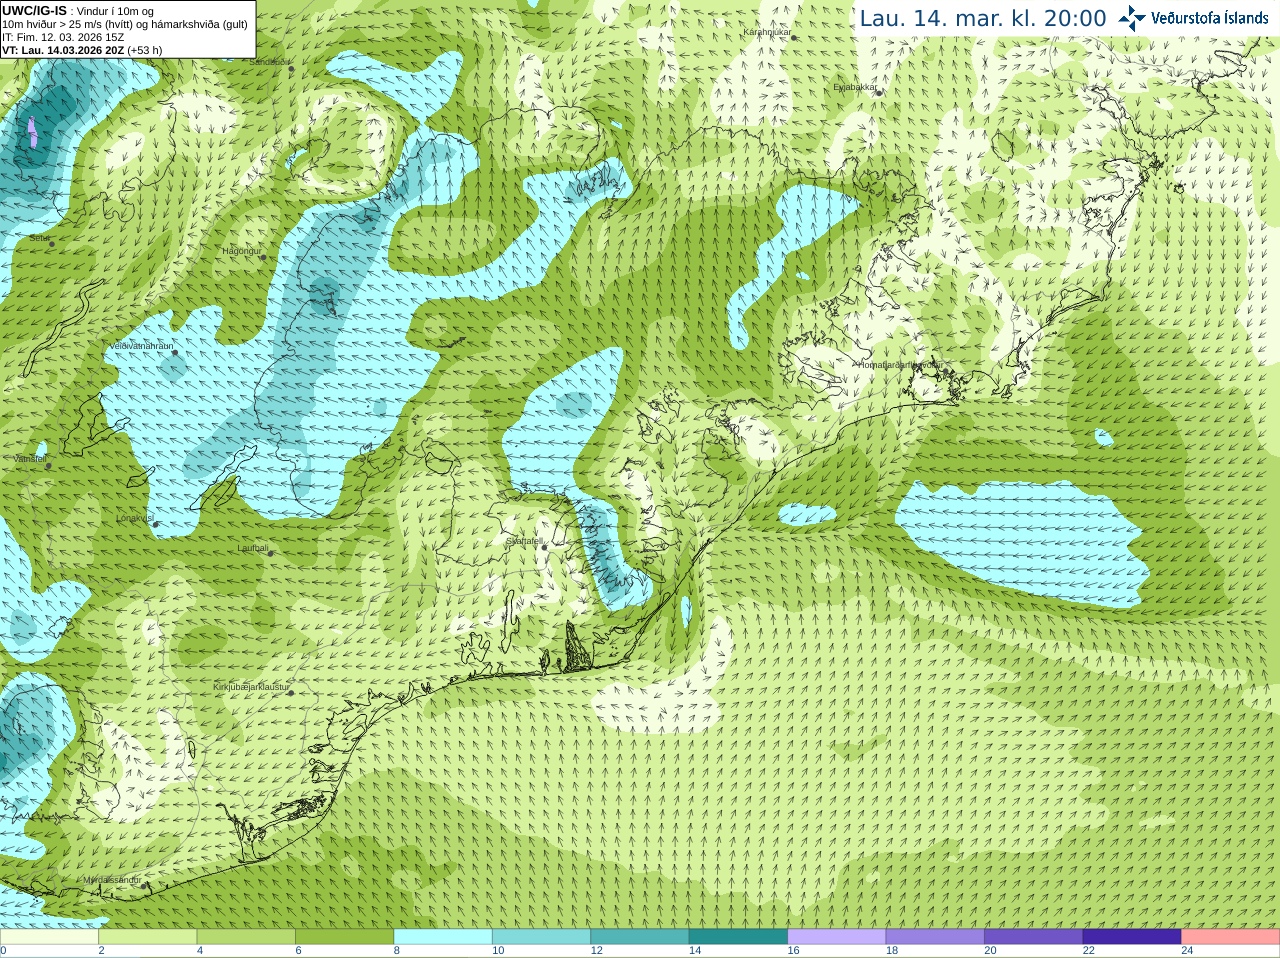
Task: Click the Veðurstofa Íslands logo icon
Action: point(1132,18)
